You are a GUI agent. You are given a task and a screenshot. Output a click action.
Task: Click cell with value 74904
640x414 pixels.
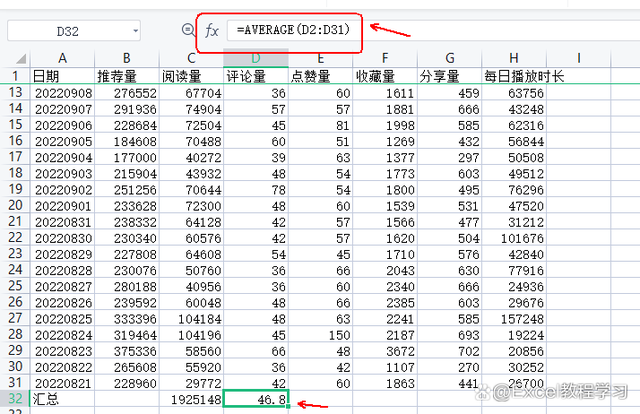(191, 109)
